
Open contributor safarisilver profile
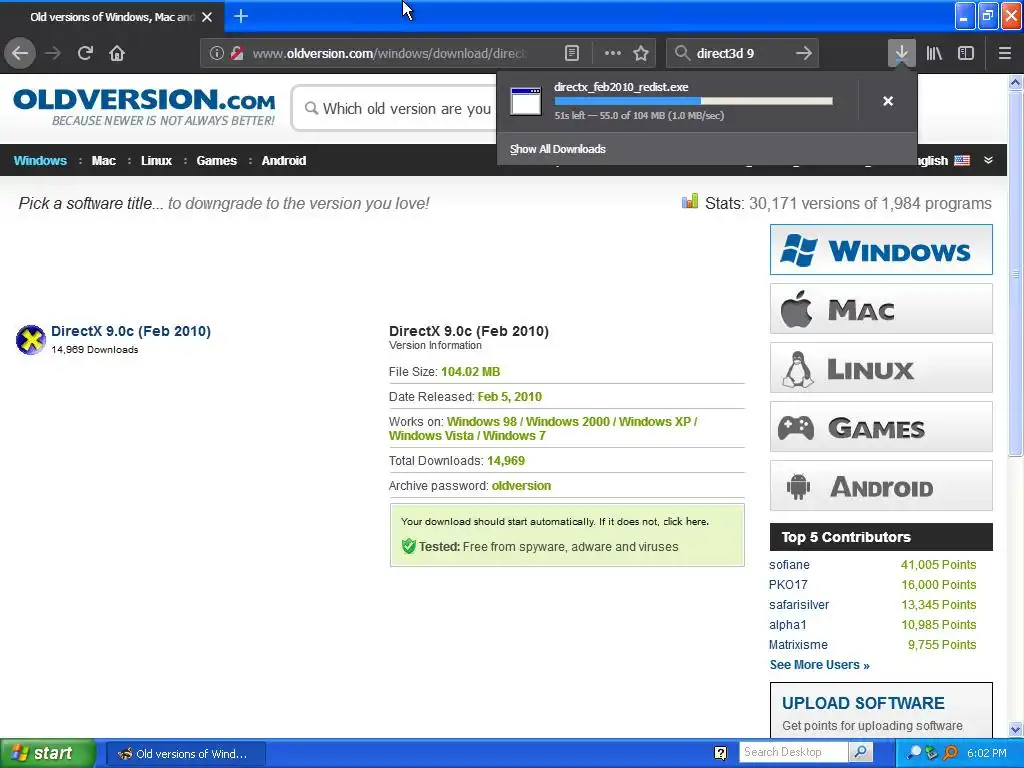(x=799, y=605)
